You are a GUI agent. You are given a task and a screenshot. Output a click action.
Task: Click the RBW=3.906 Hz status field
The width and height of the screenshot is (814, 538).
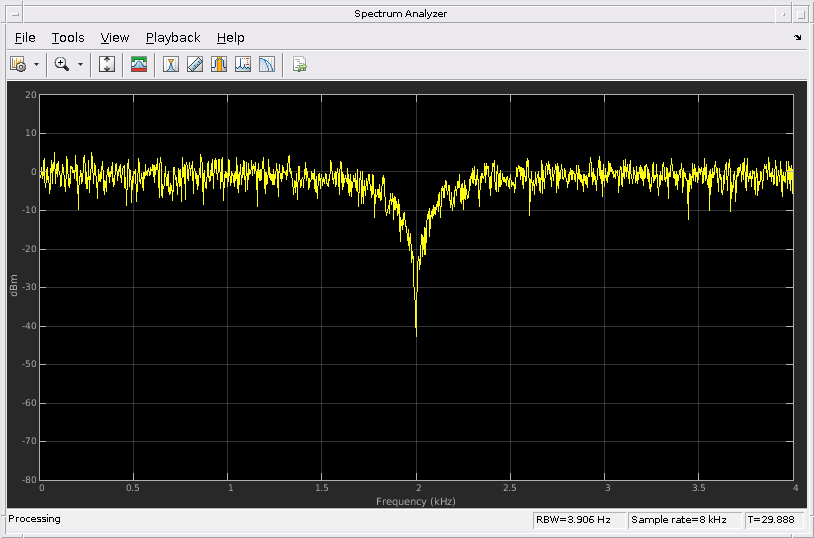(578, 520)
